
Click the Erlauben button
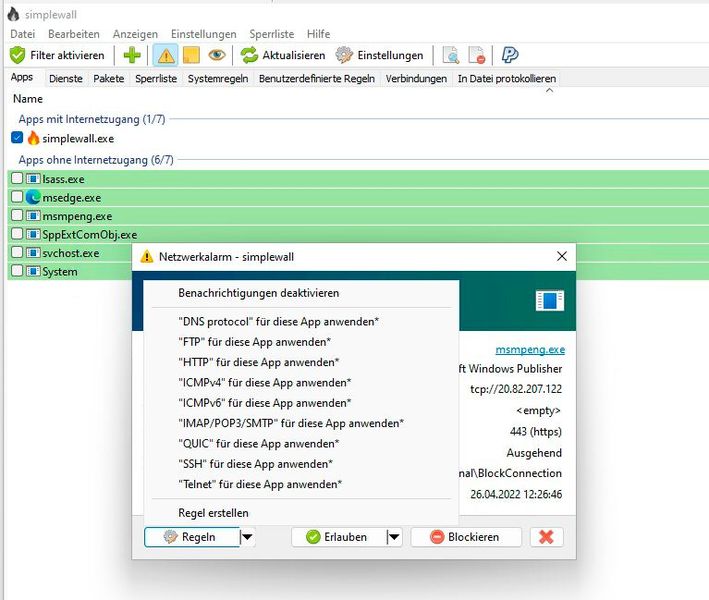339,537
